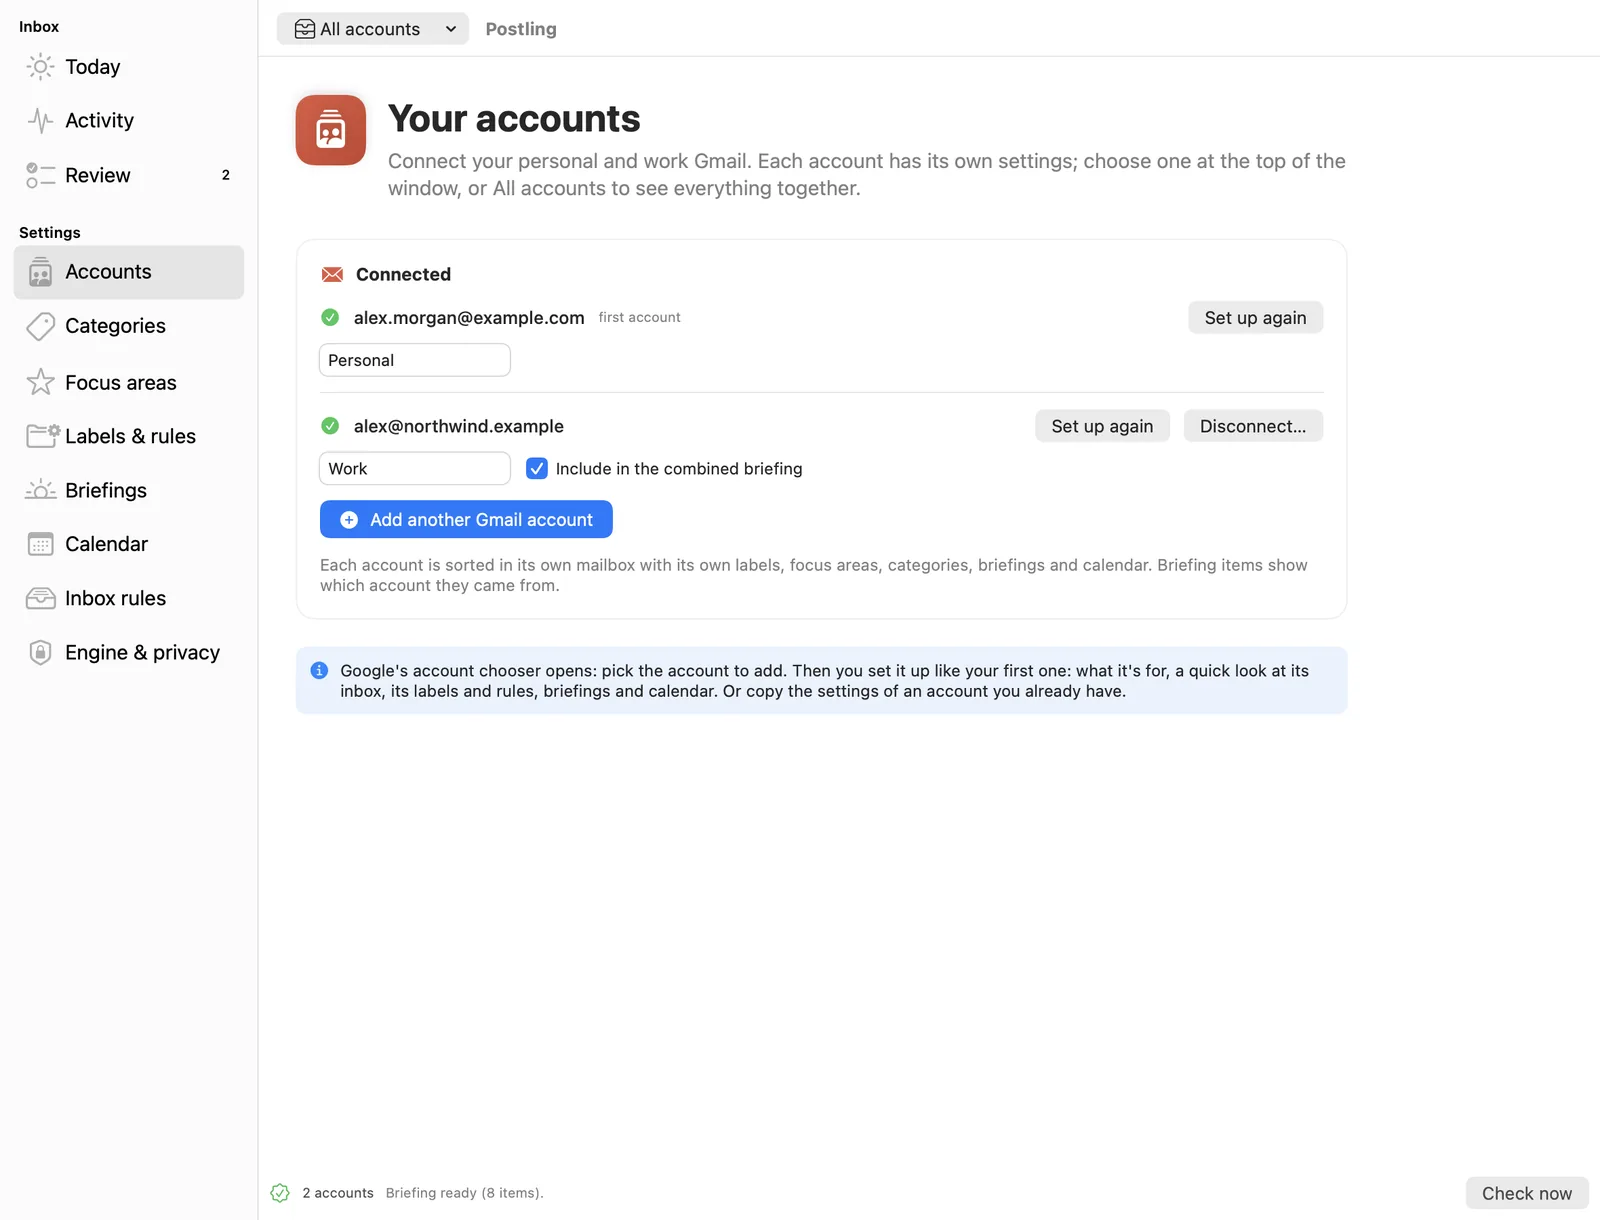Open Engine & privacy settings
The width and height of the screenshot is (1600, 1220).
(x=128, y=652)
